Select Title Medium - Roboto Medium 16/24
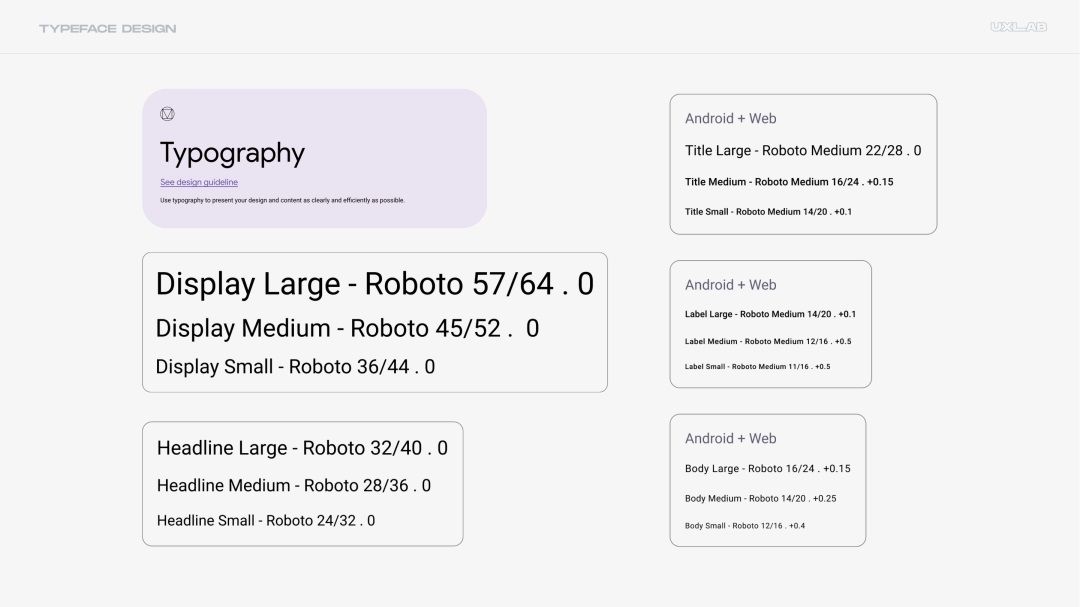 (x=789, y=182)
